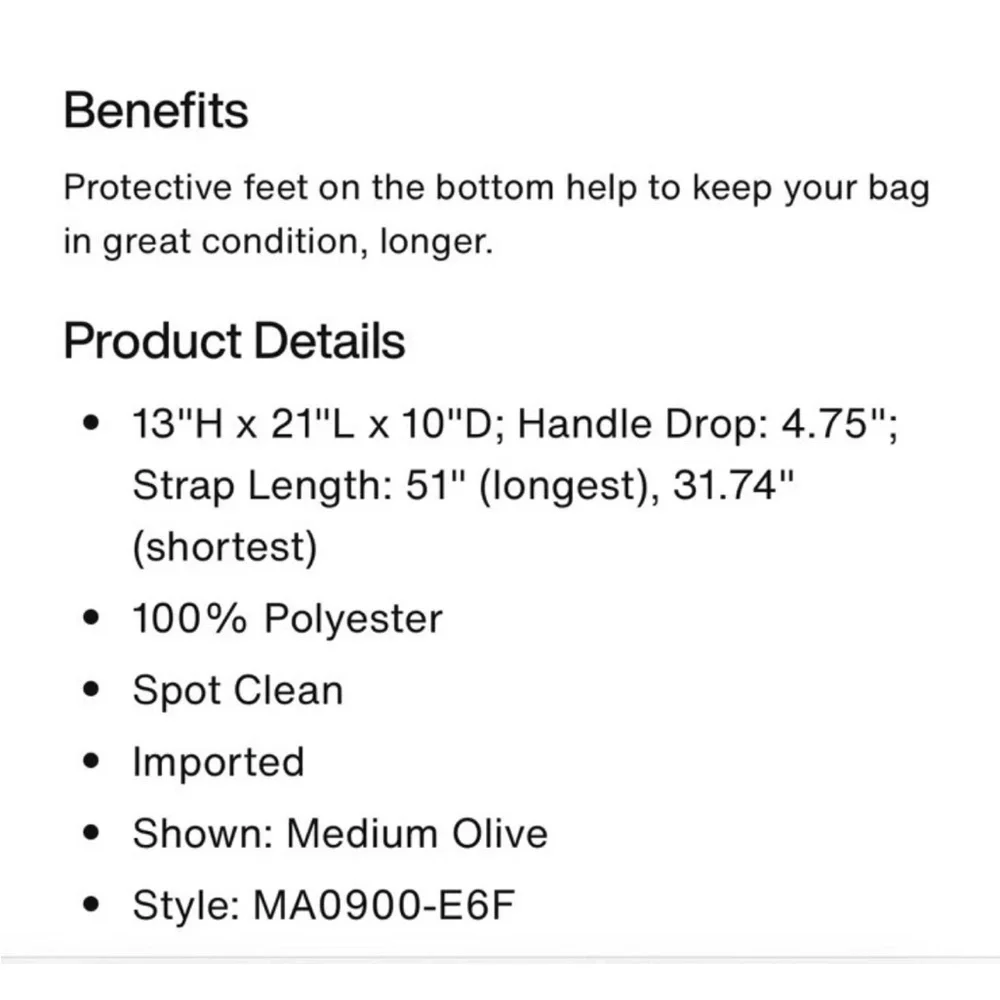Click the Spot Clean item
The height and width of the screenshot is (1000, 1000).
(x=238, y=690)
